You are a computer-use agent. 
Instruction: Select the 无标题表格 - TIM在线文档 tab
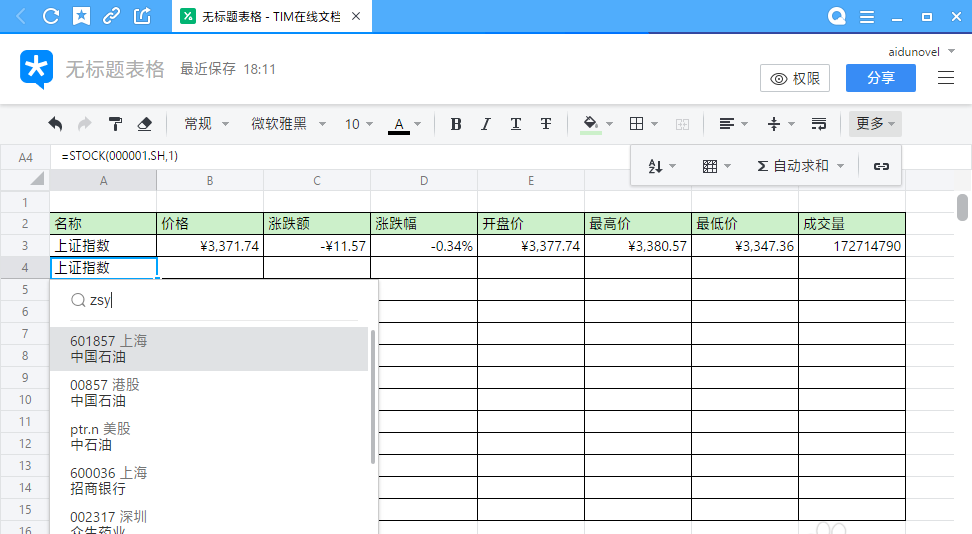click(x=272, y=17)
